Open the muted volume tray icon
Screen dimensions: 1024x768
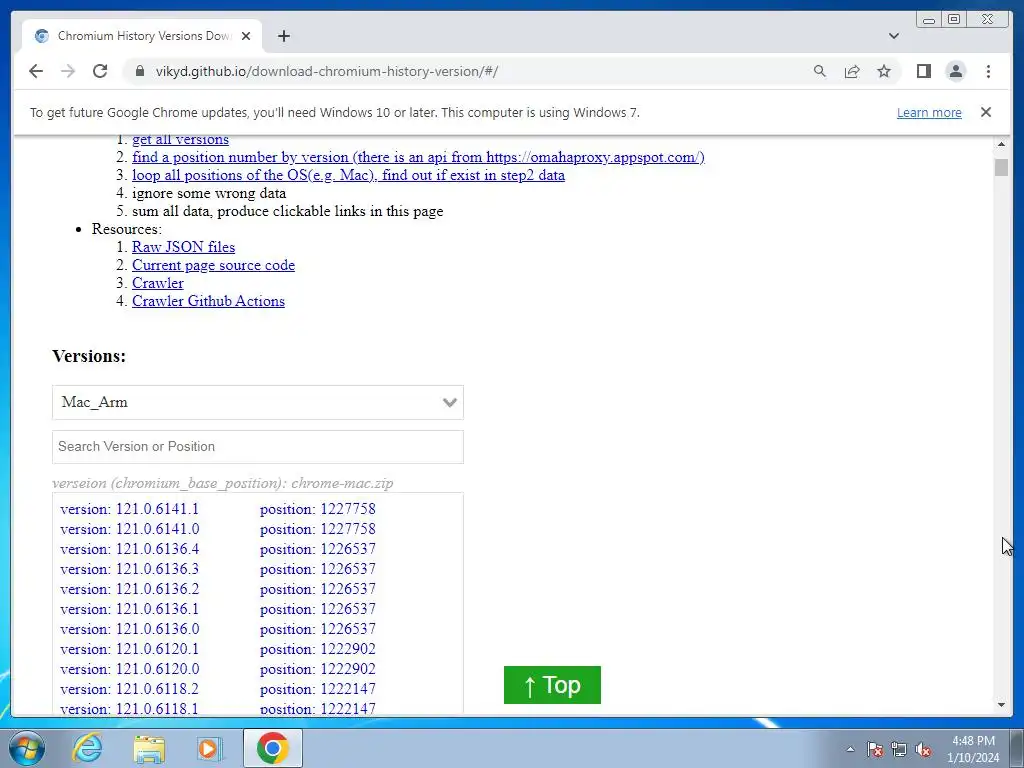click(x=923, y=749)
